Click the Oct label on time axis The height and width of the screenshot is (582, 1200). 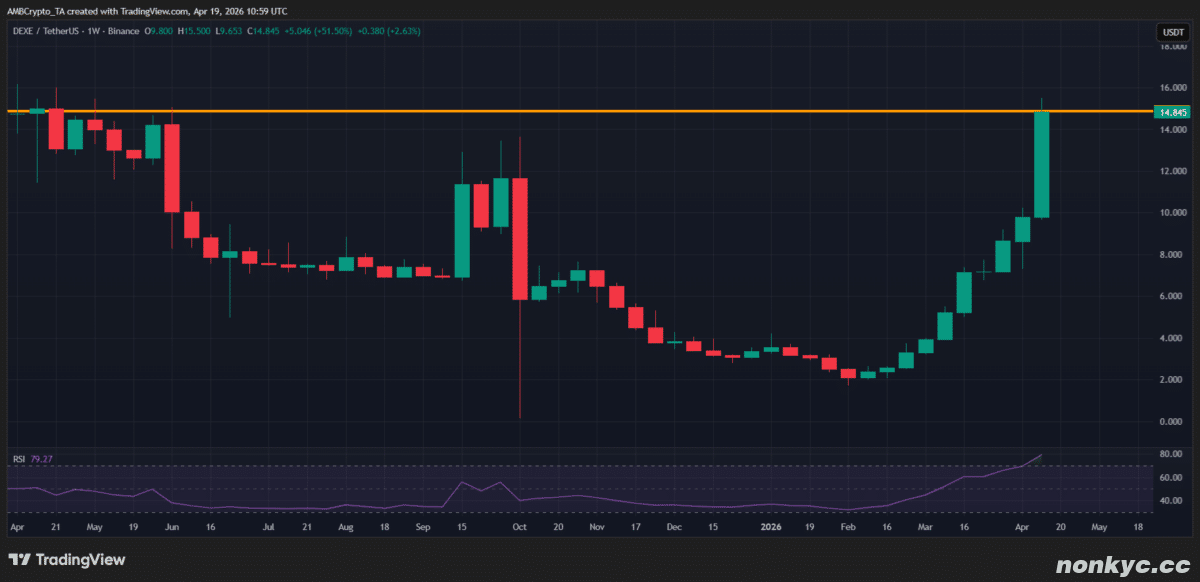520,525
